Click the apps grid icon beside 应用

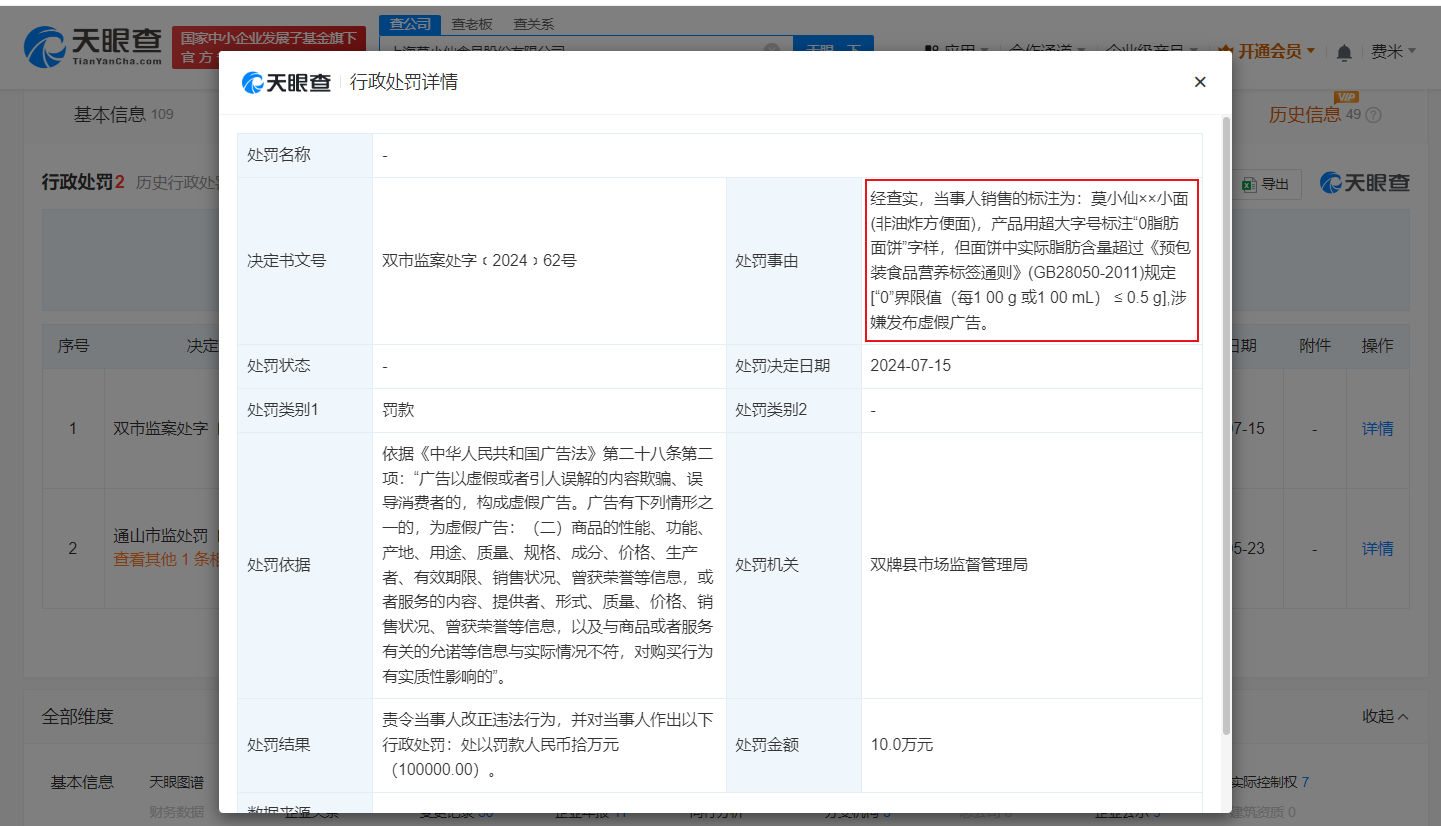pyautogui.click(x=931, y=48)
